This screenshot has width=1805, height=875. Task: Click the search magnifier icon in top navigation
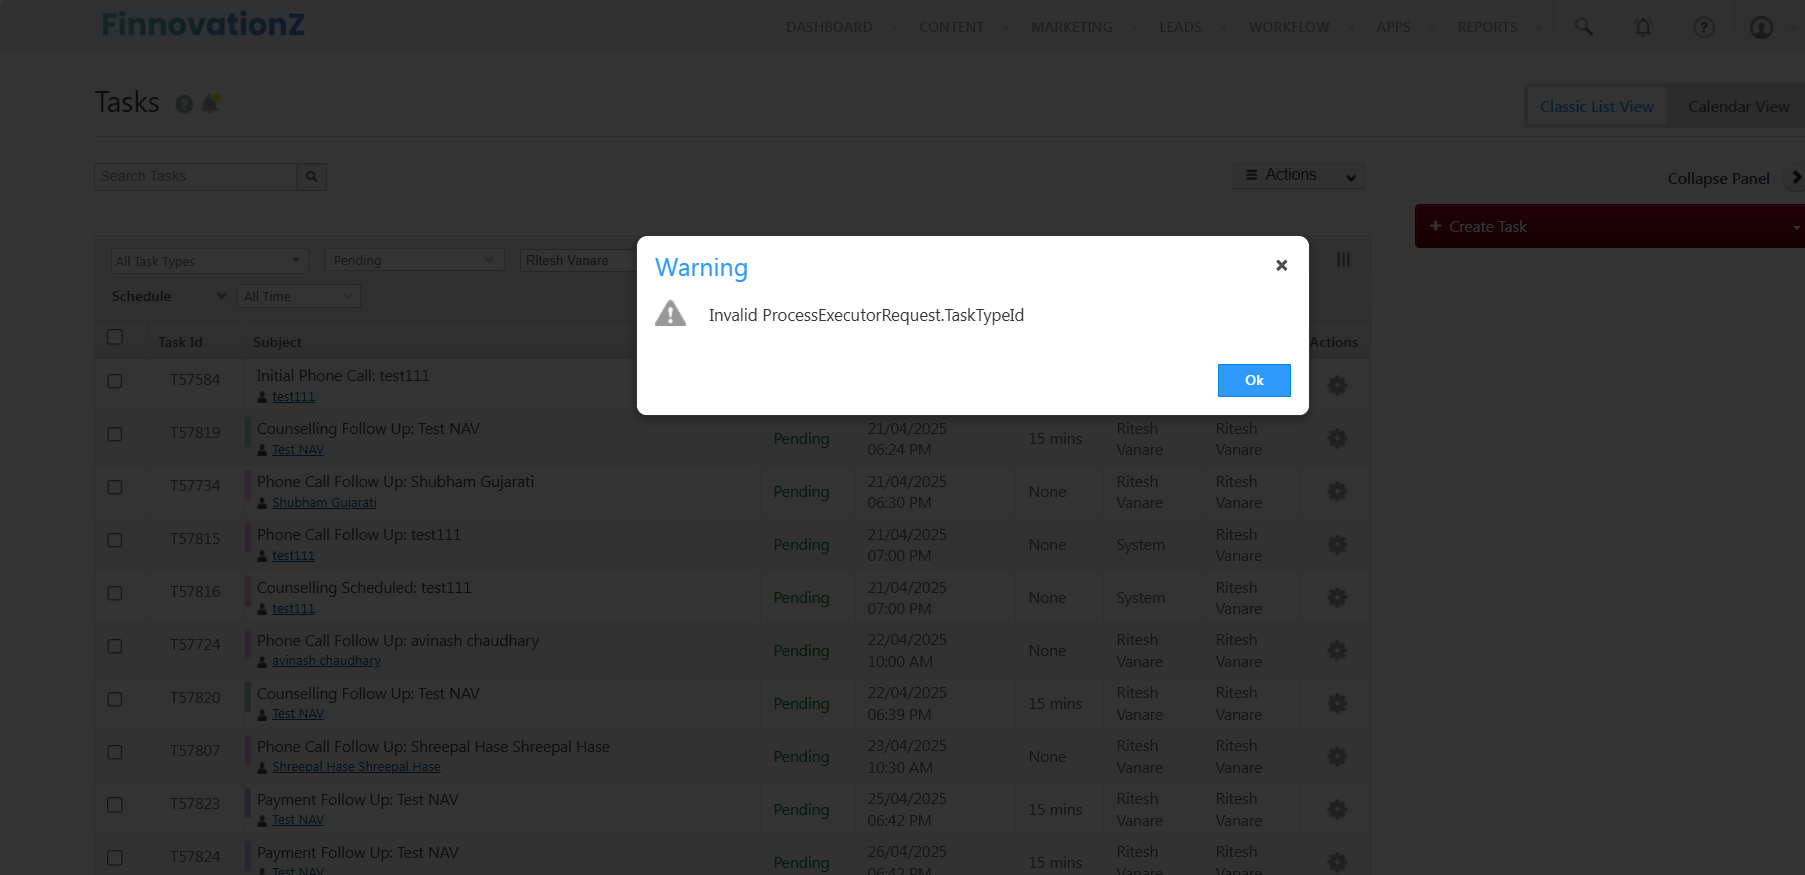tap(1583, 27)
